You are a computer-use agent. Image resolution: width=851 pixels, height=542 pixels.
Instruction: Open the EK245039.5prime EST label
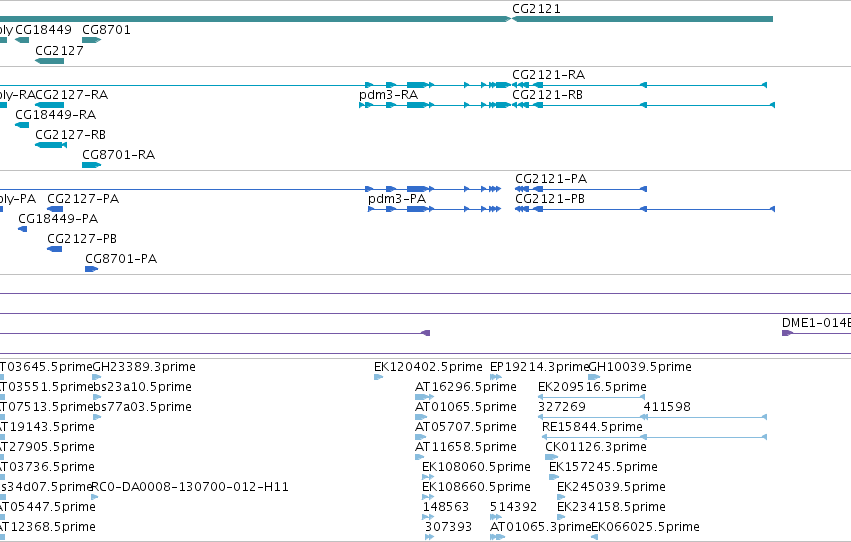(611, 487)
